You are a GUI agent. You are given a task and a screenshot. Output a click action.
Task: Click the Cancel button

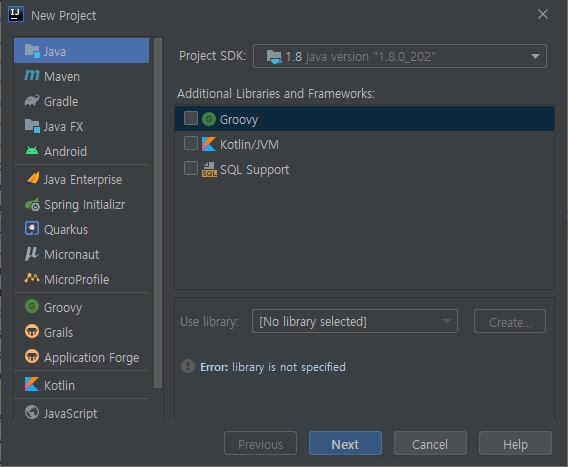point(430,443)
